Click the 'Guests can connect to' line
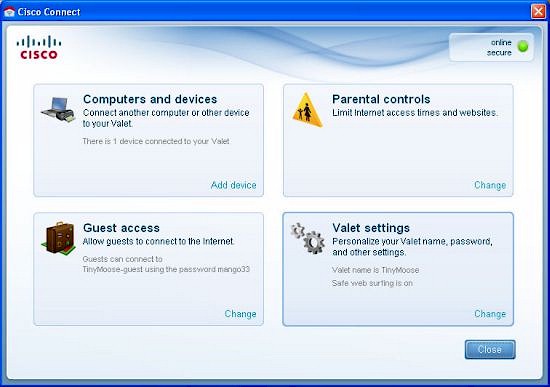 (x=122, y=259)
